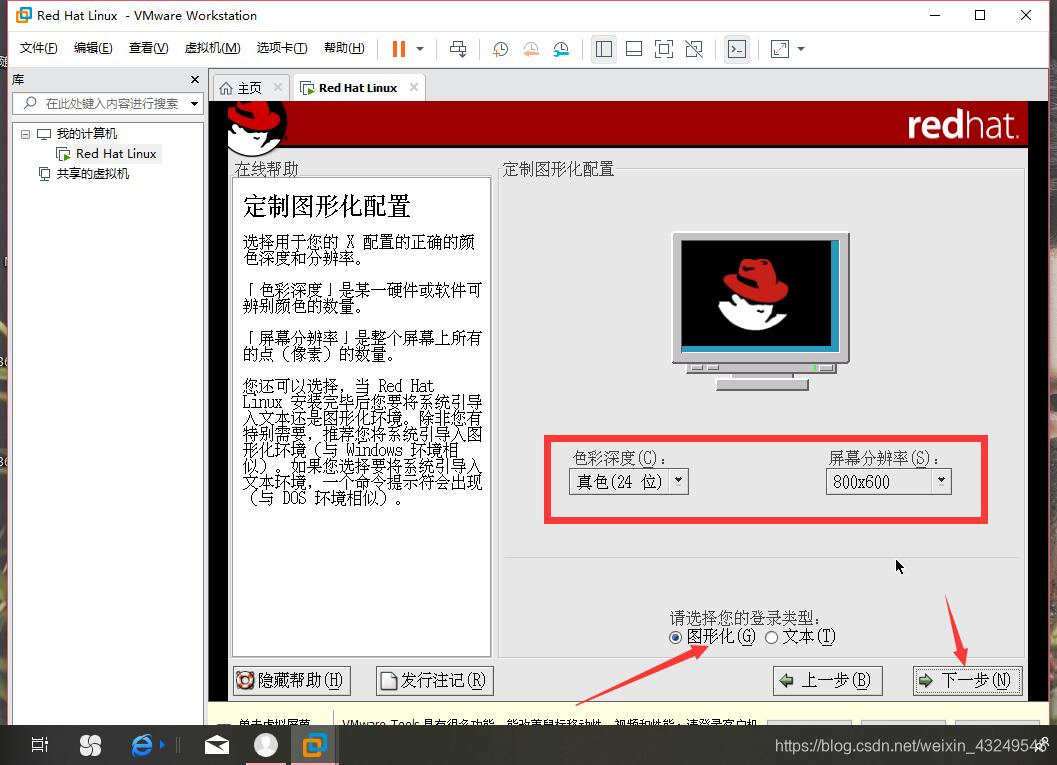1057x765 pixels.
Task: Toggle the thumbnail bar view icon
Action: coord(634,49)
